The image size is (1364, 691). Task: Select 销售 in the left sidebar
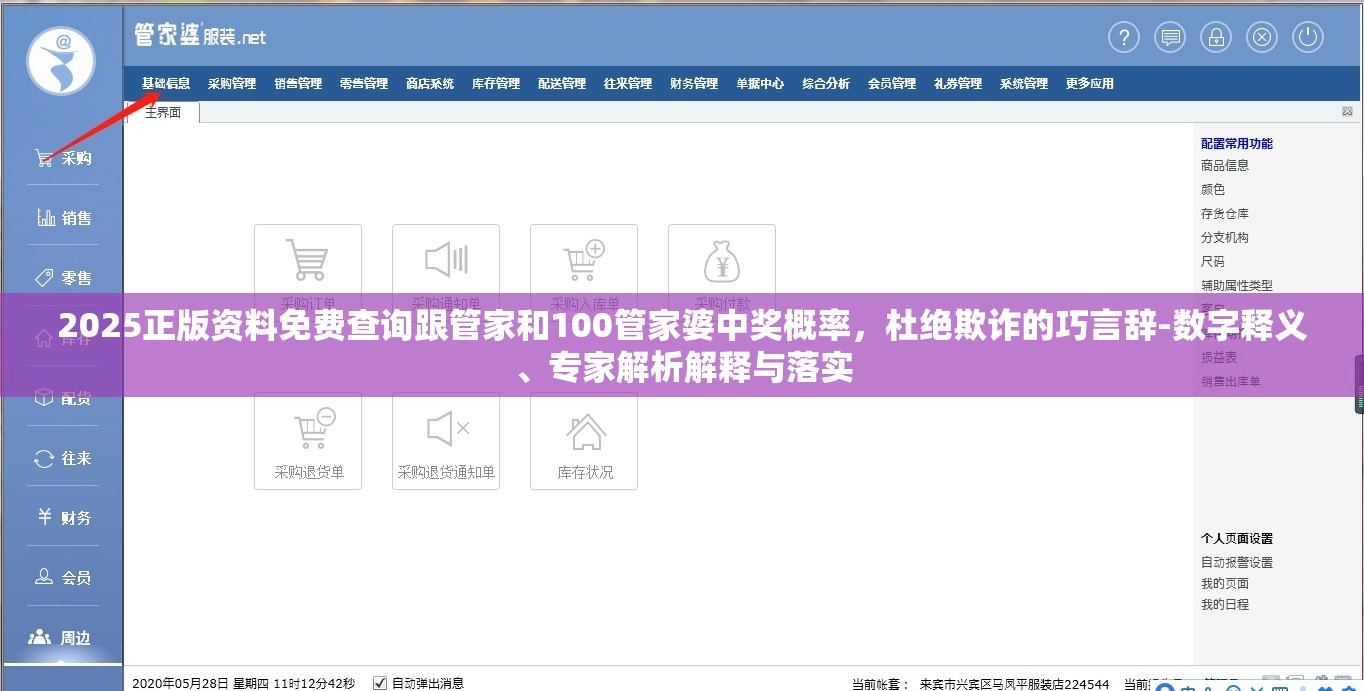[62, 218]
